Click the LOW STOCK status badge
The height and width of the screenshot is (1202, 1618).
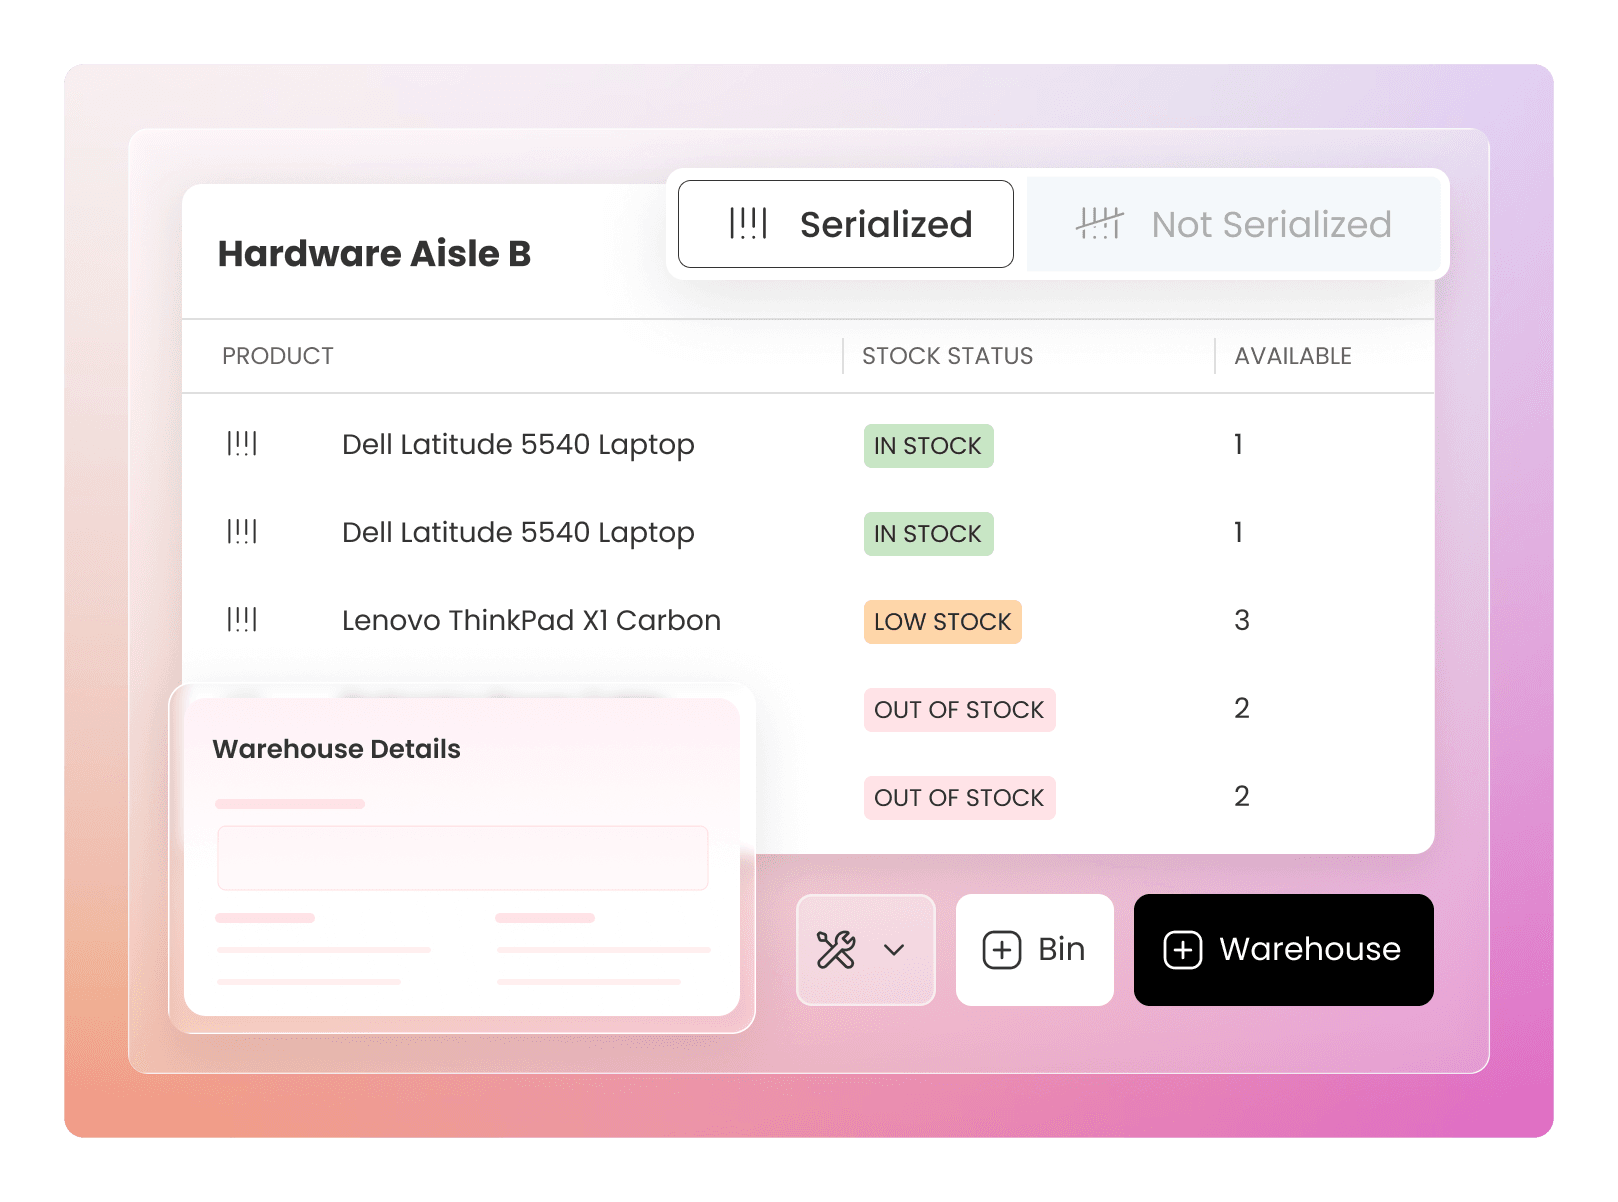[942, 622]
